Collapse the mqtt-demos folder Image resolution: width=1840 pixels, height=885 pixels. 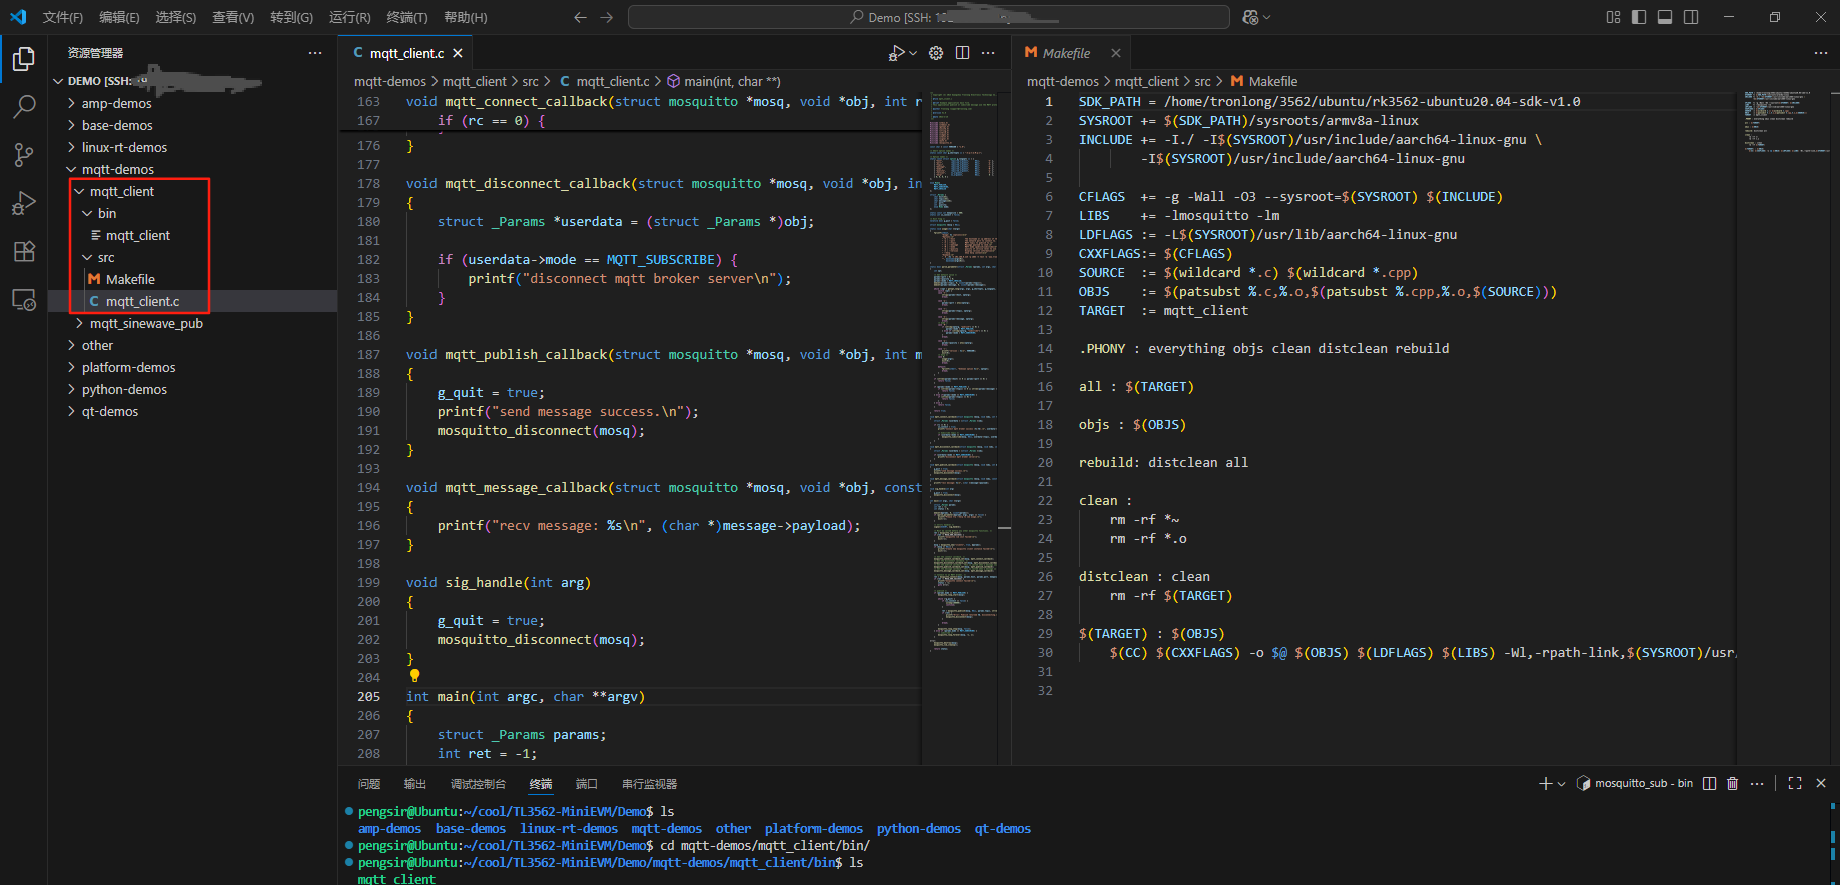click(x=117, y=169)
